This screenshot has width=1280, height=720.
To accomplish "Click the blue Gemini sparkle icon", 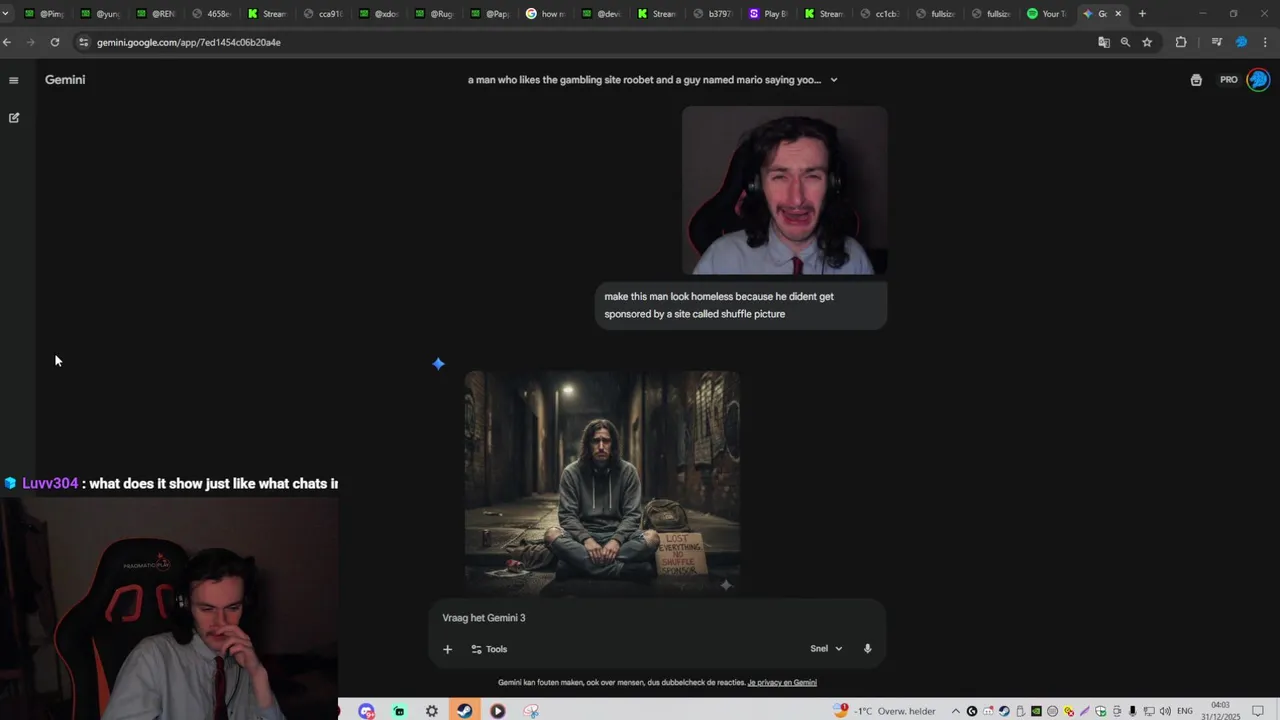I will 438,364.
